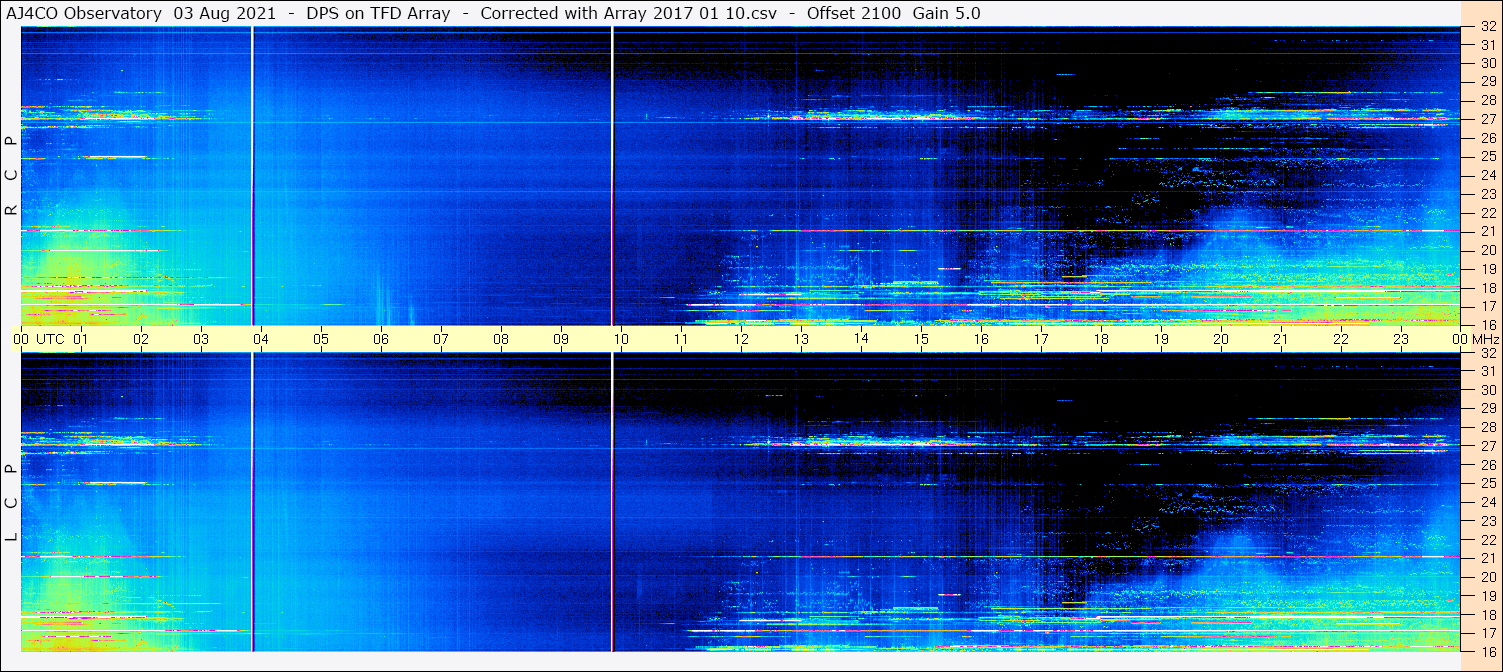Click hour label "16" on the time axis
Screen dimensions: 1503x672
[981, 339]
